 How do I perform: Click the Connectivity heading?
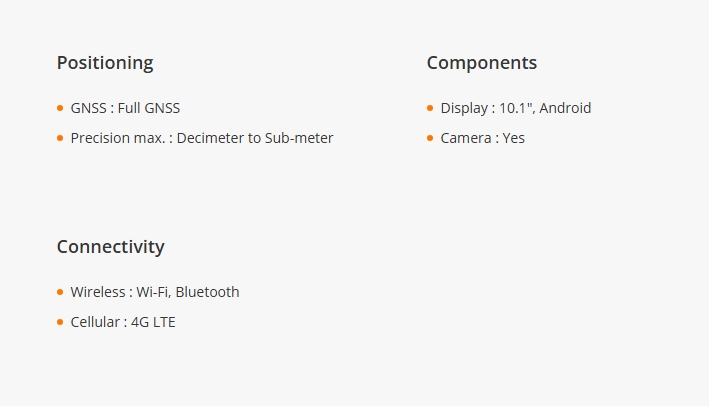(x=110, y=247)
